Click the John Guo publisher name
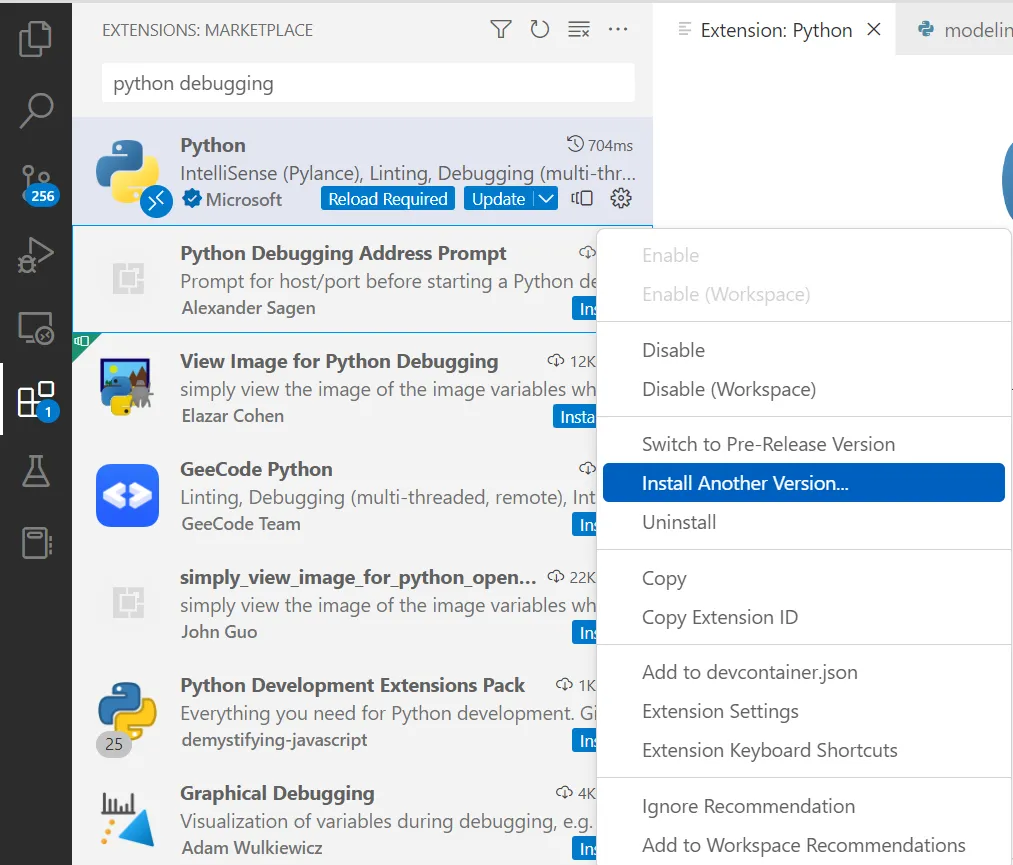Screen dimensions: 1013x865 coord(219,632)
